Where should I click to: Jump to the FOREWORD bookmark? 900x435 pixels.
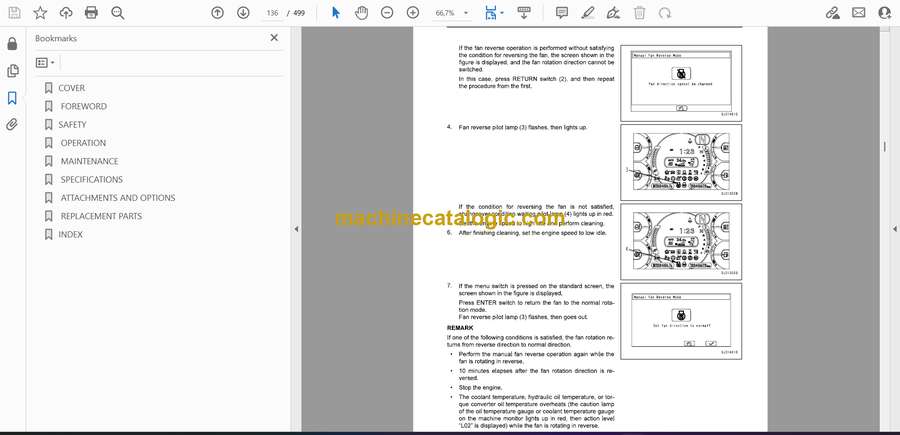click(x=83, y=106)
